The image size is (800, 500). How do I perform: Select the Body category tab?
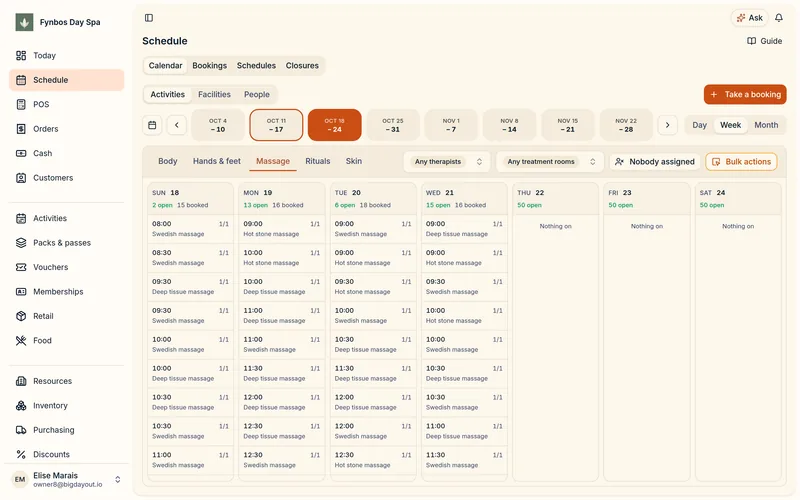pyautogui.click(x=167, y=161)
